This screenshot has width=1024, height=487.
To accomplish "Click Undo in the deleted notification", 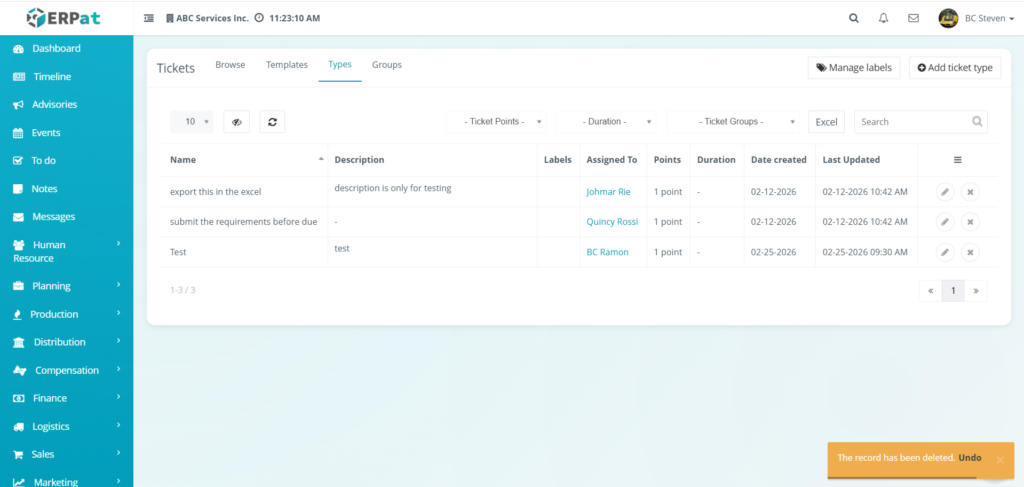I will 970,458.
